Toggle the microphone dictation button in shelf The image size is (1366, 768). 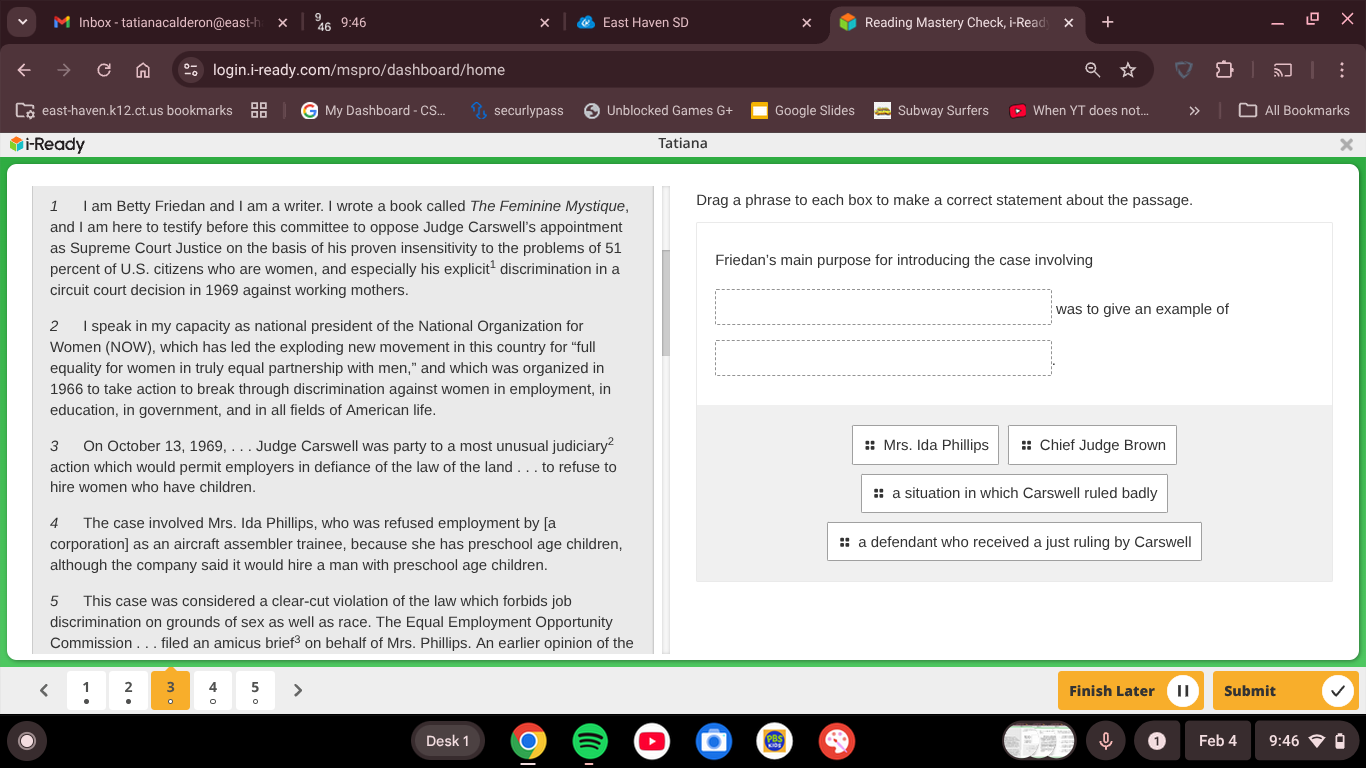pos(1106,741)
